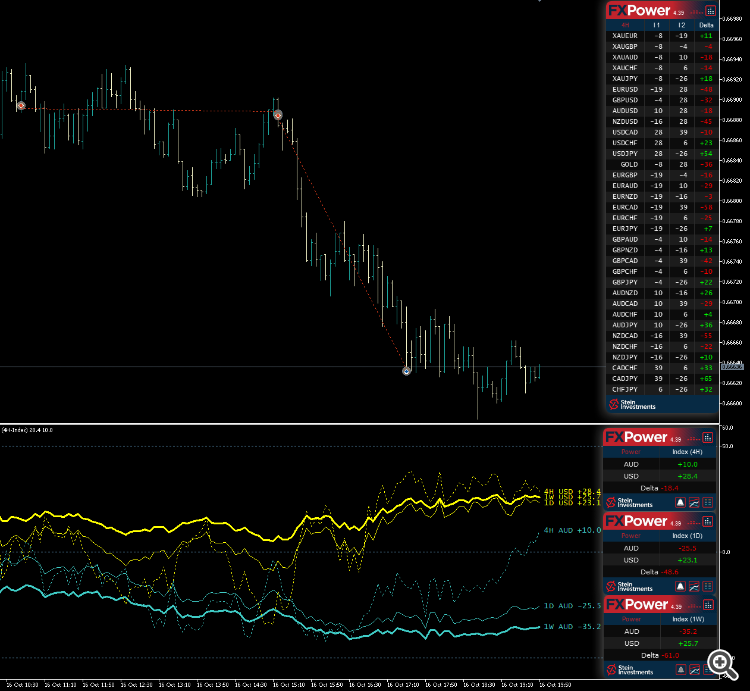Image resolution: width=750 pixels, height=691 pixels.
Task: Select the XAUJPY row
Action: point(662,78)
